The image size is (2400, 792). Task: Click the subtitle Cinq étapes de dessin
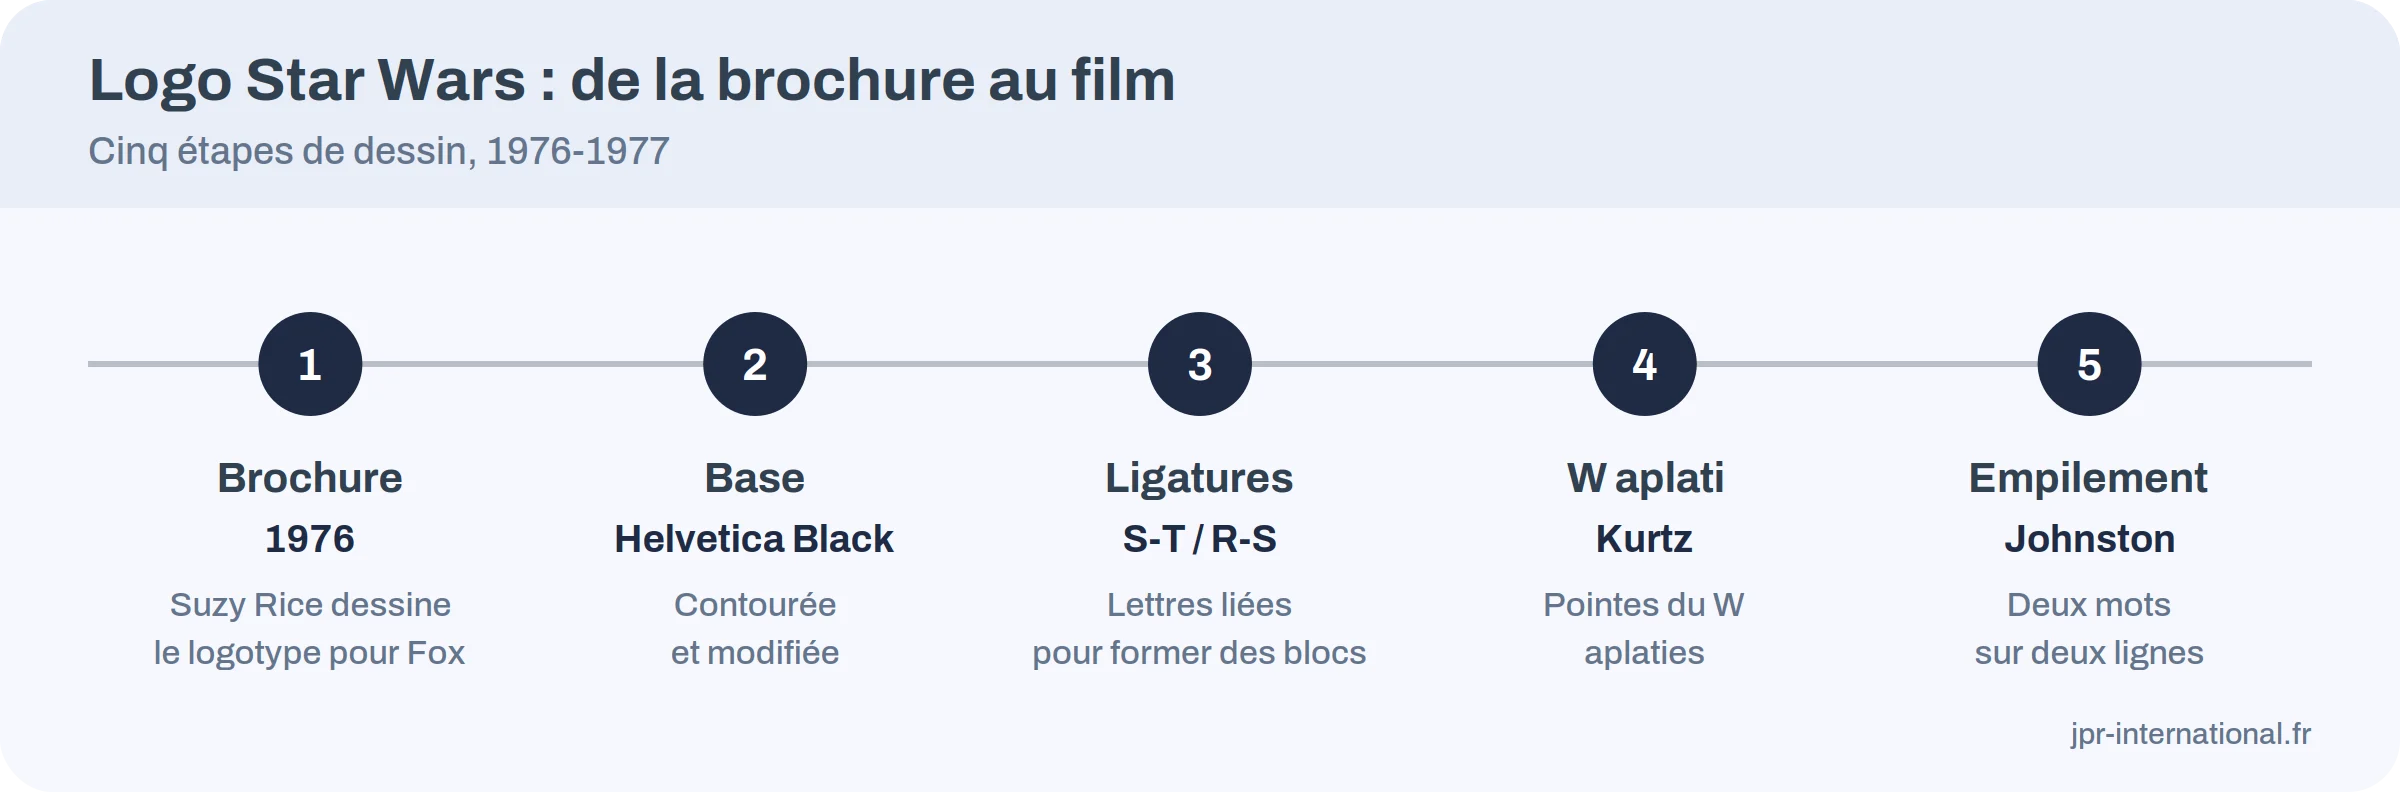[379, 151]
